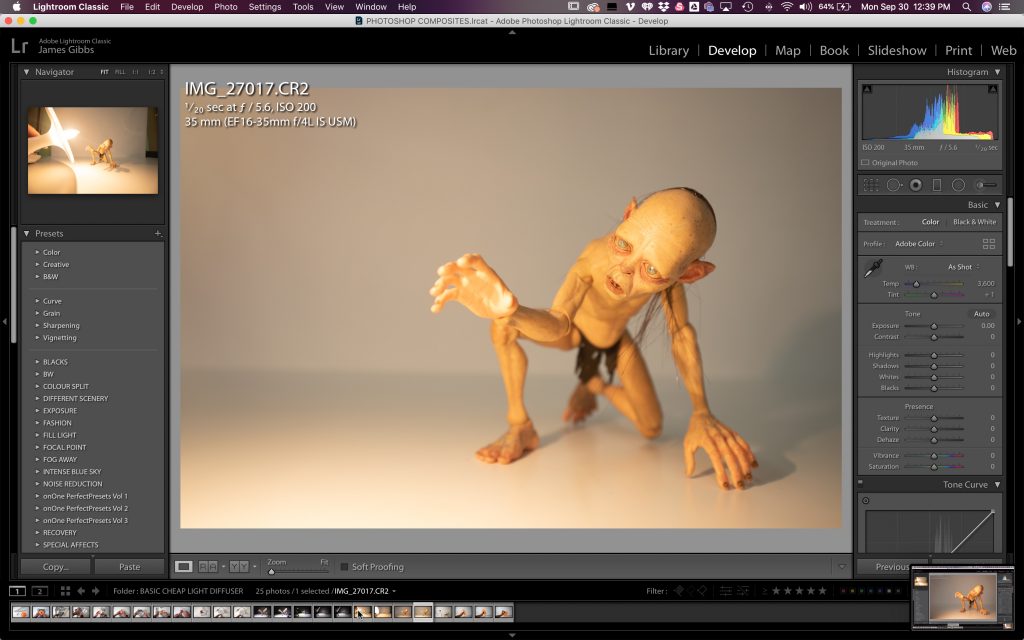Select the Radial Filter tool
1024x640 pixels.
click(x=958, y=185)
